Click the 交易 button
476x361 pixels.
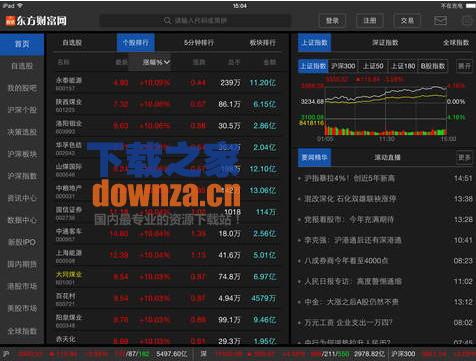click(407, 21)
